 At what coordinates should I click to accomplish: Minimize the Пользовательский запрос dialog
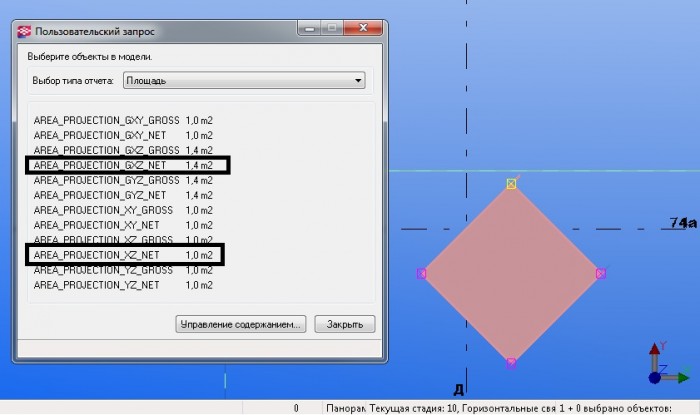[309, 28]
